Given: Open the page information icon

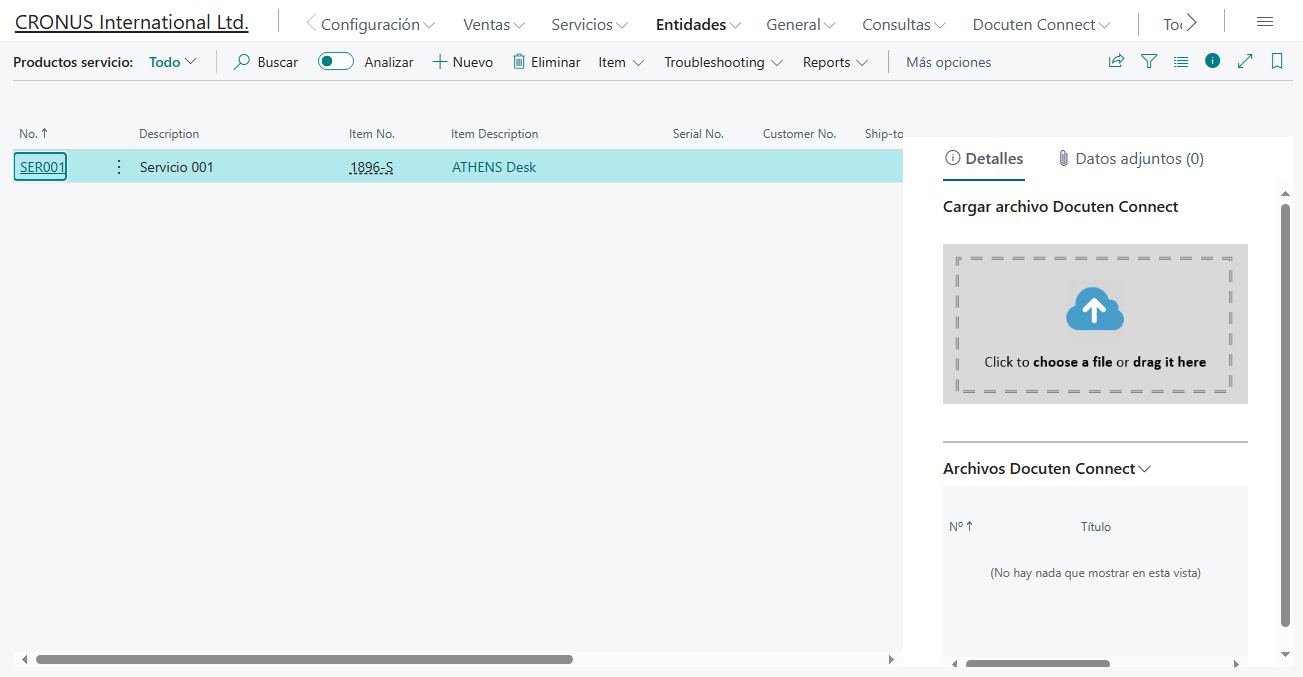Looking at the screenshot, I should click(1212, 61).
